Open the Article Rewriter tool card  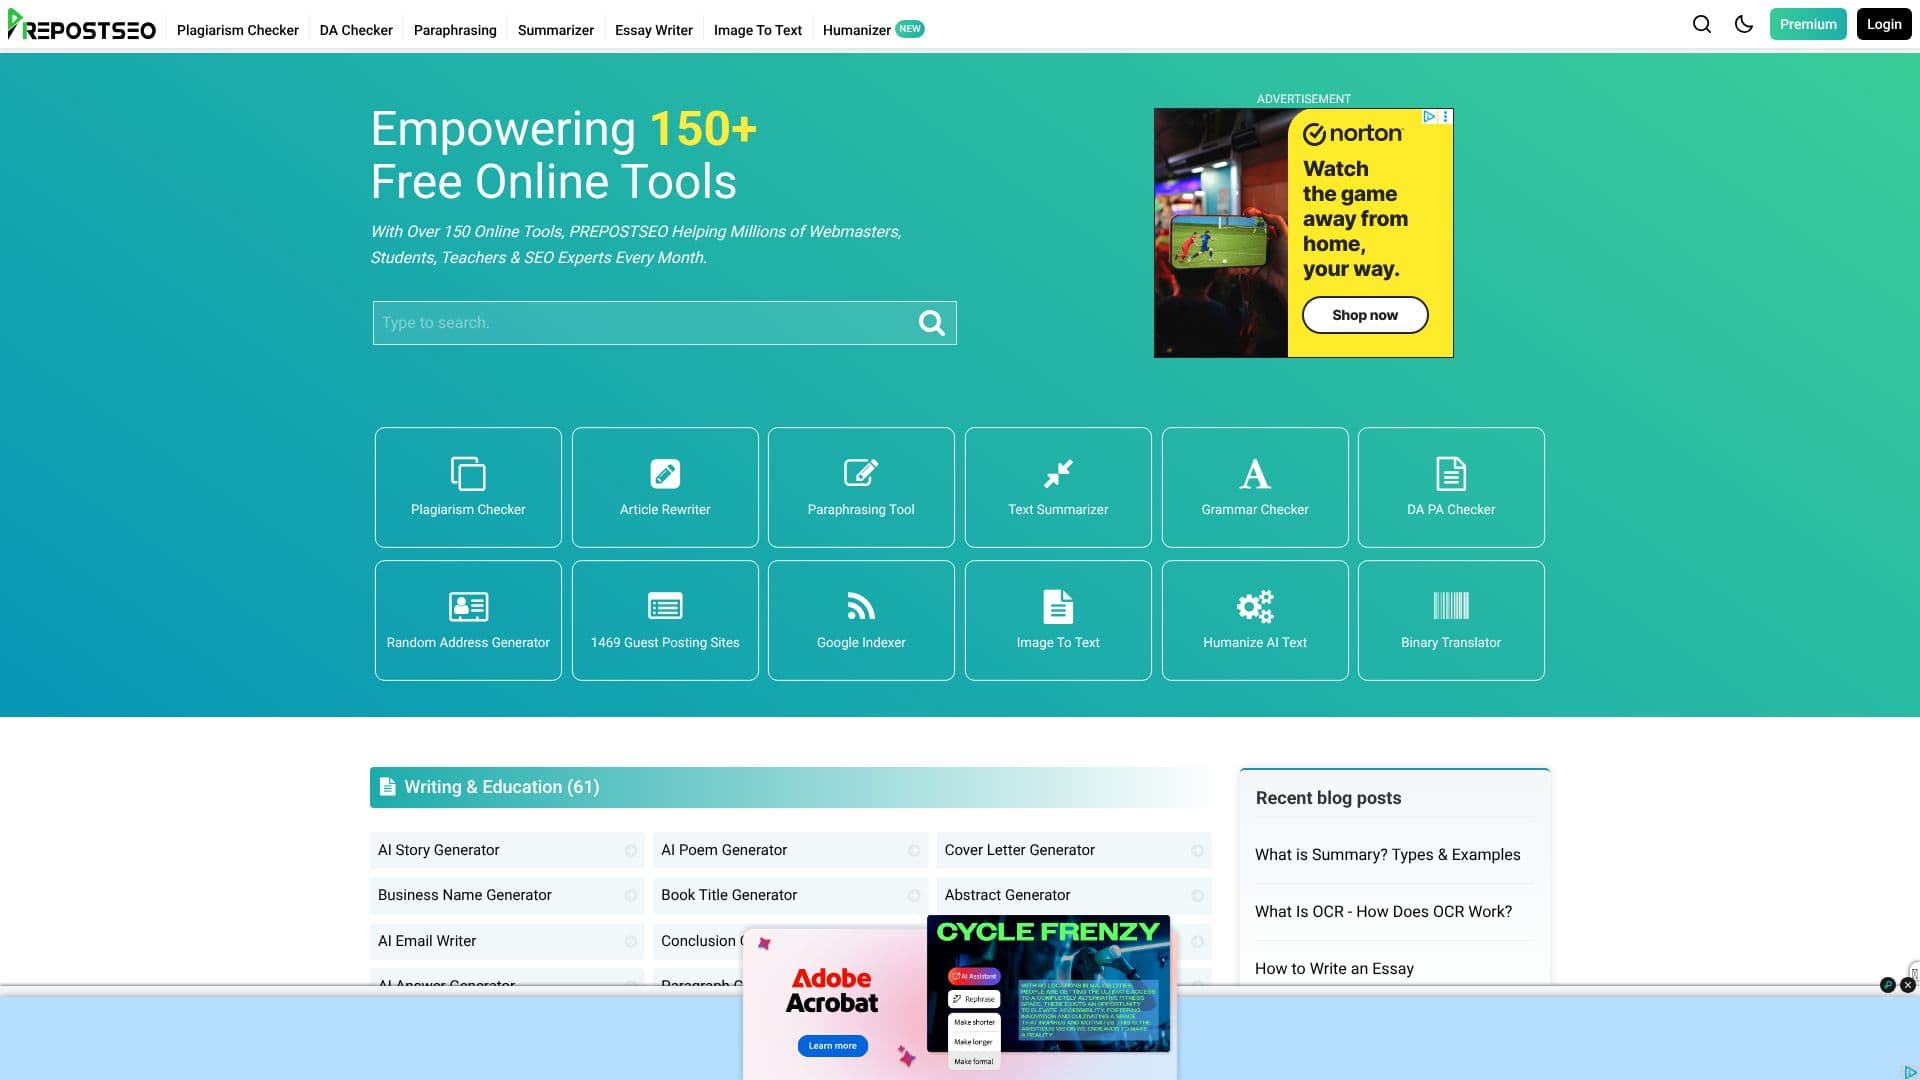[x=665, y=487]
